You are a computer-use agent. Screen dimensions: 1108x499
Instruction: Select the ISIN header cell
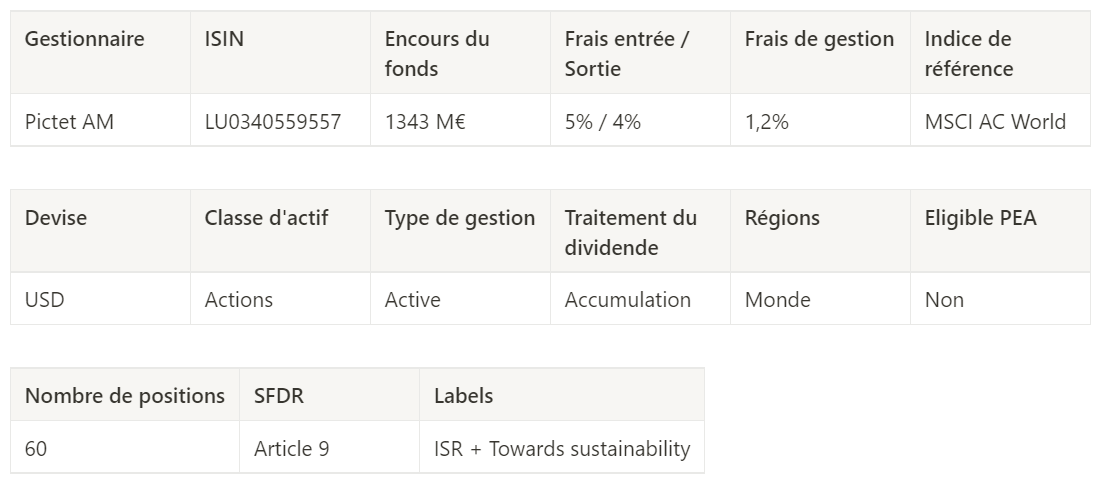click(224, 40)
